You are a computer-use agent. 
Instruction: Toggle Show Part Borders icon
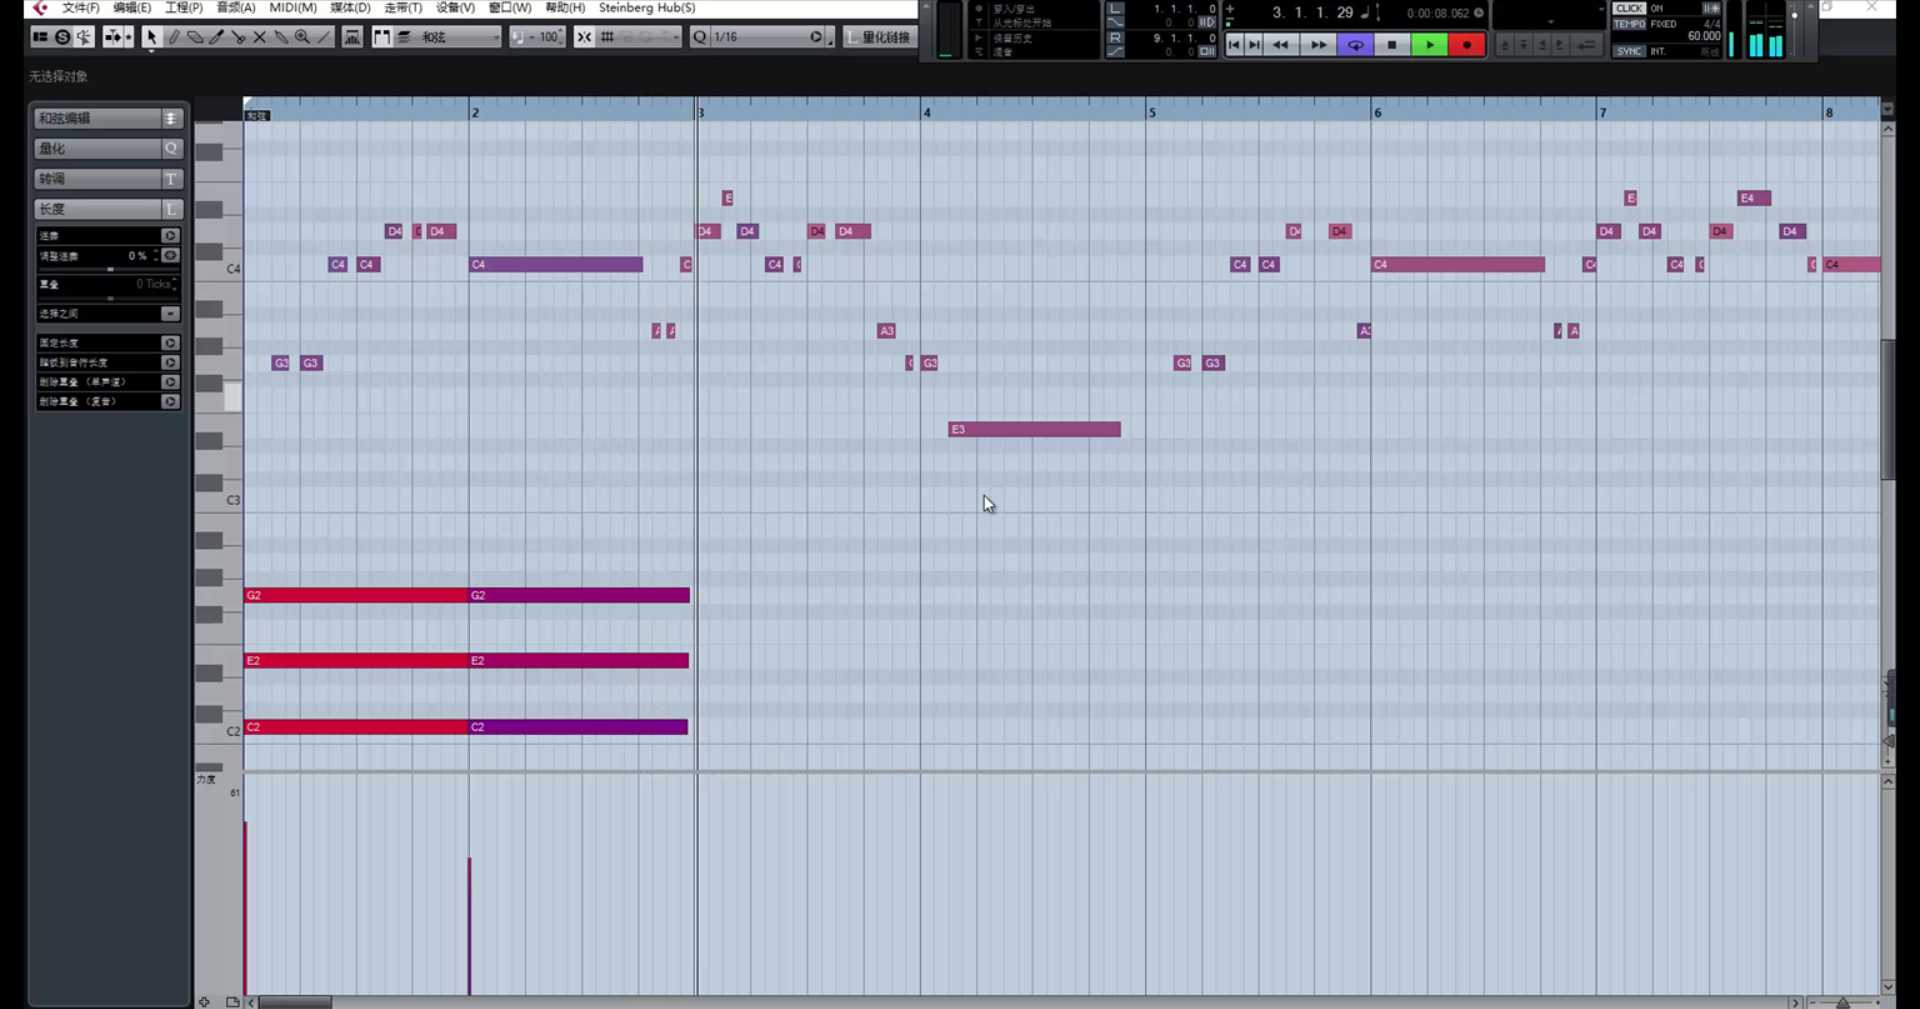coord(382,37)
